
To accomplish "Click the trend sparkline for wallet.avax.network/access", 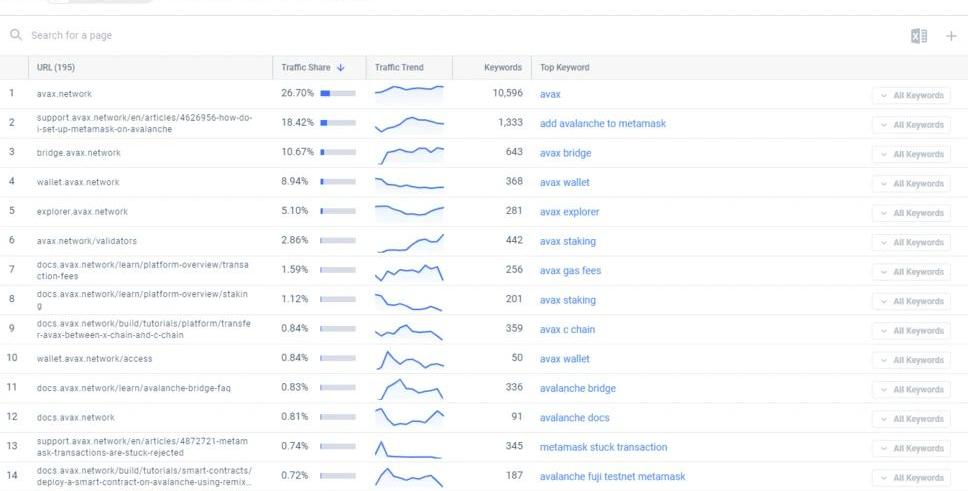I will point(409,359).
